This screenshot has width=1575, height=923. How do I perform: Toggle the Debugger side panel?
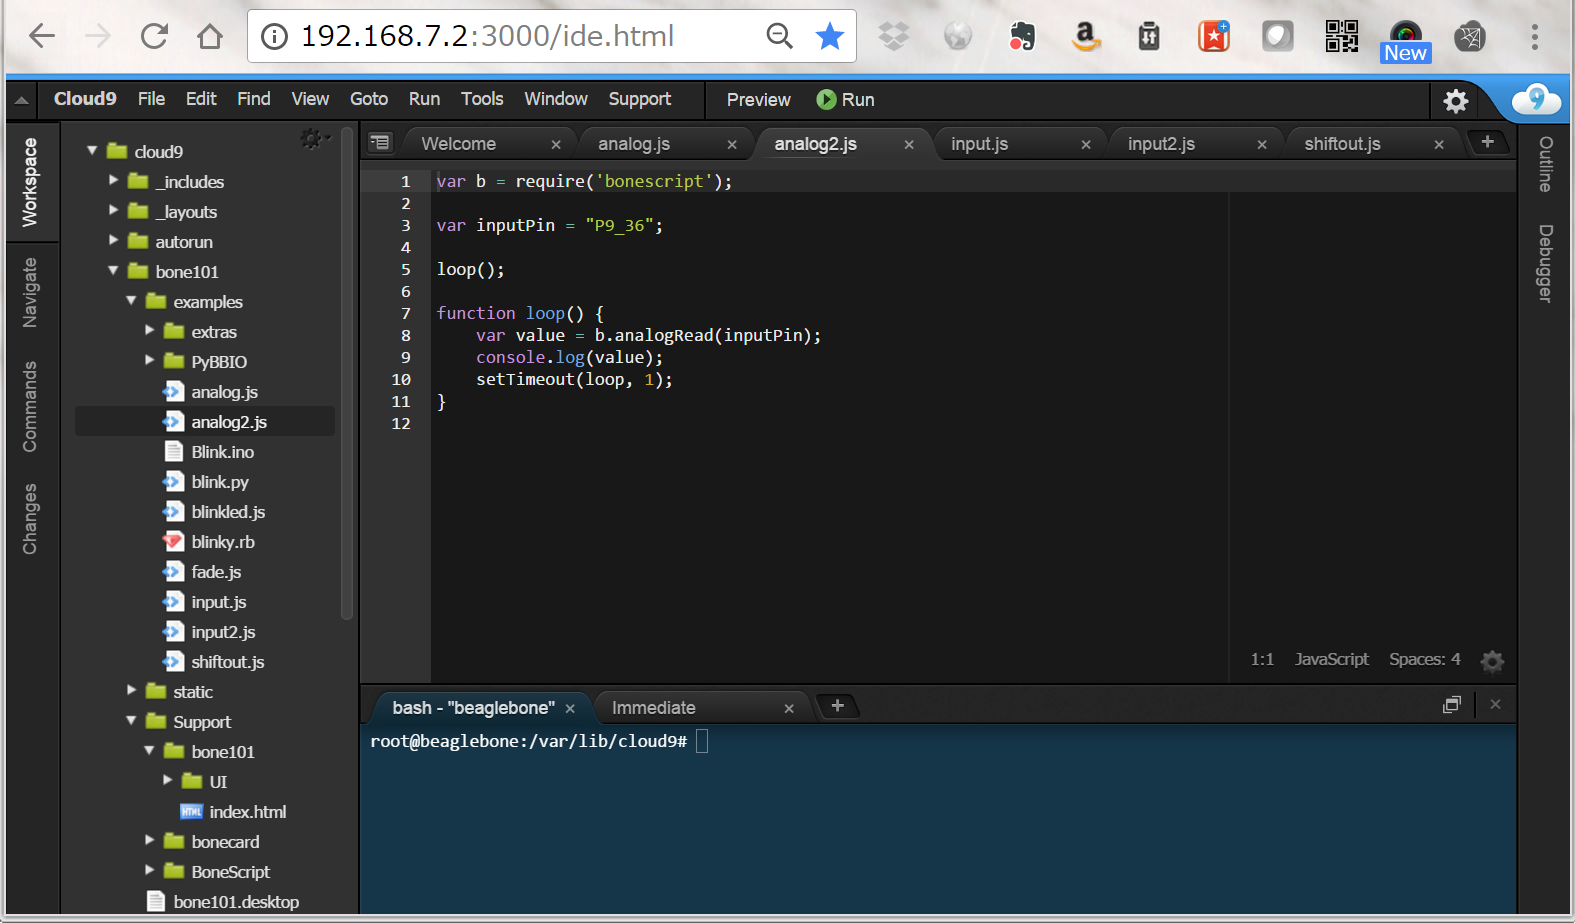(1546, 263)
